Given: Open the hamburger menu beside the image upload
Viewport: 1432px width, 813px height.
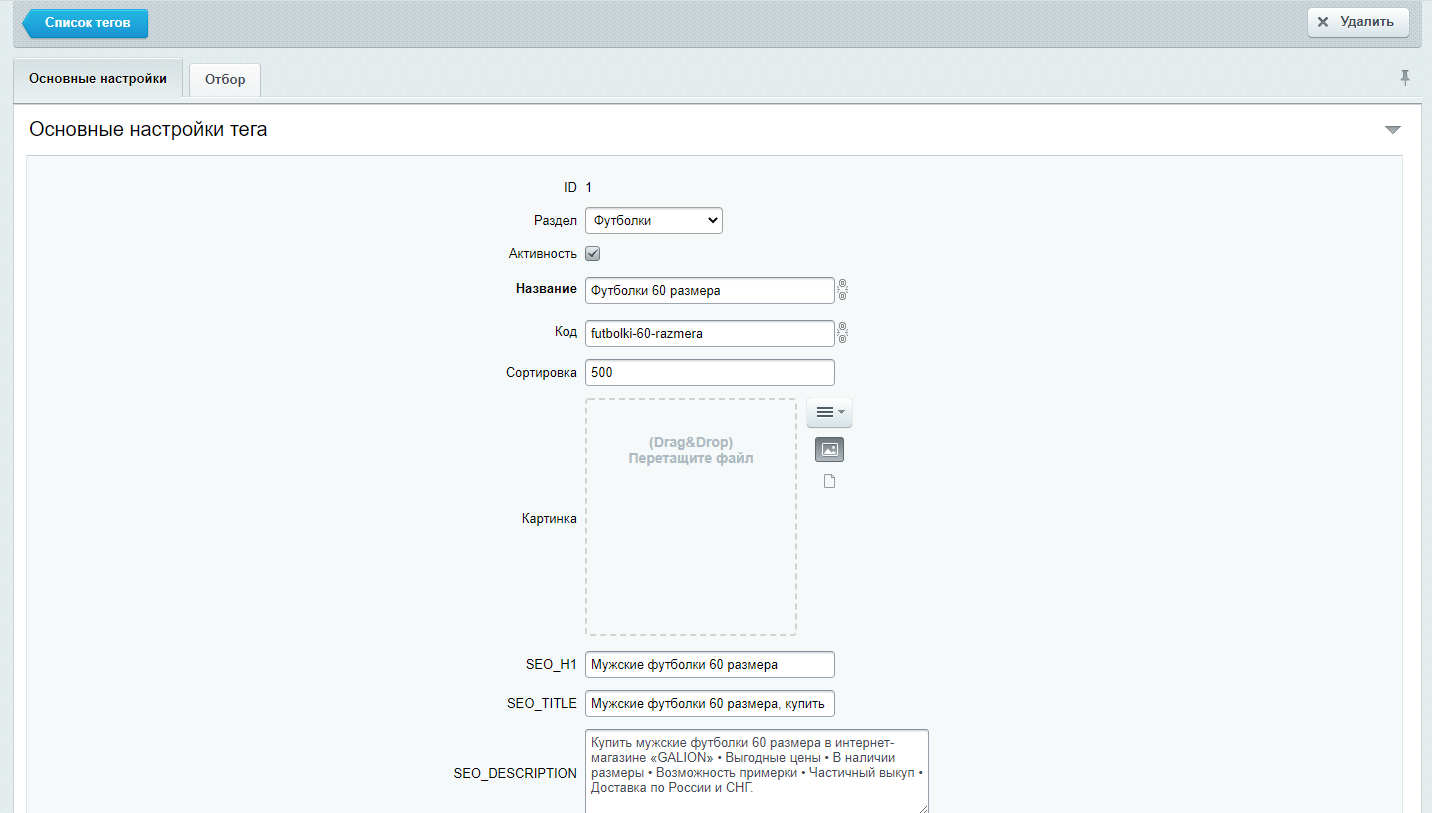Looking at the screenshot, I should point(829,412).
